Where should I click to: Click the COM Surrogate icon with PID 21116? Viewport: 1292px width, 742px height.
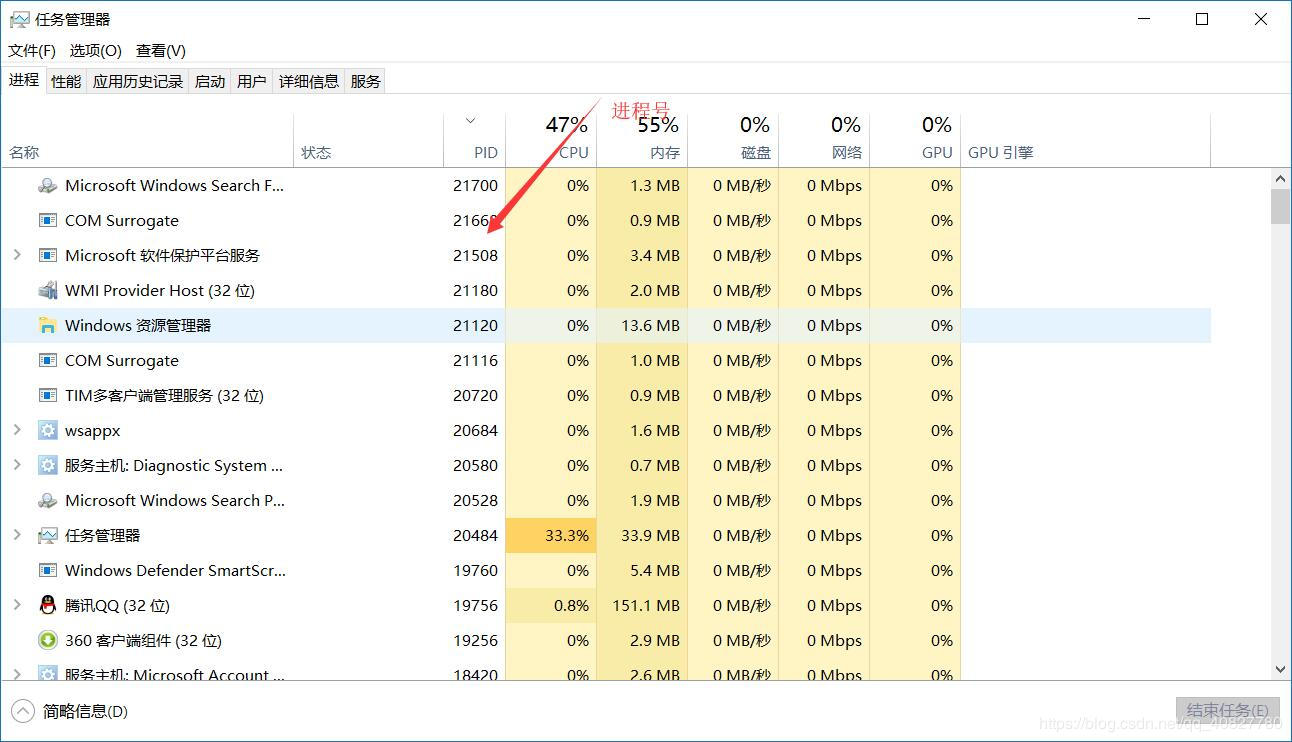tap(47, 361)
